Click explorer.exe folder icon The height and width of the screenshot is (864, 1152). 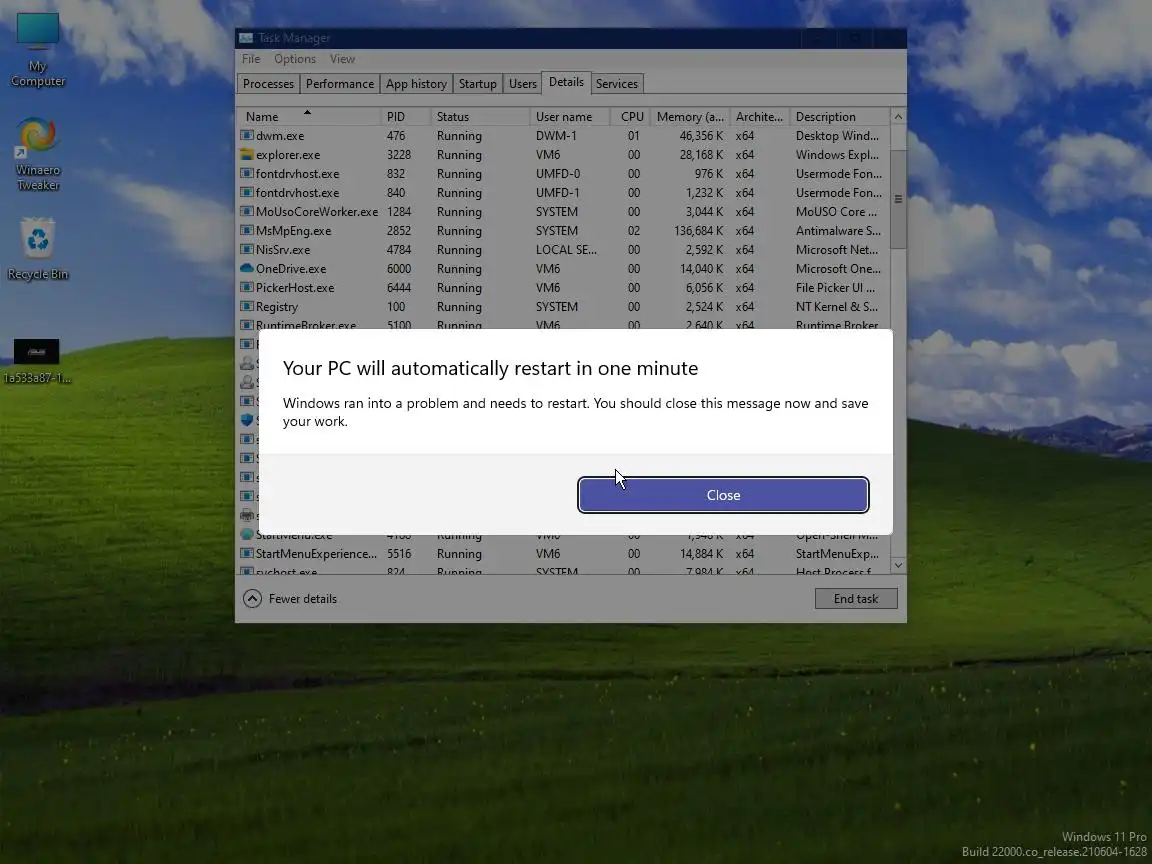pos(247,154)
